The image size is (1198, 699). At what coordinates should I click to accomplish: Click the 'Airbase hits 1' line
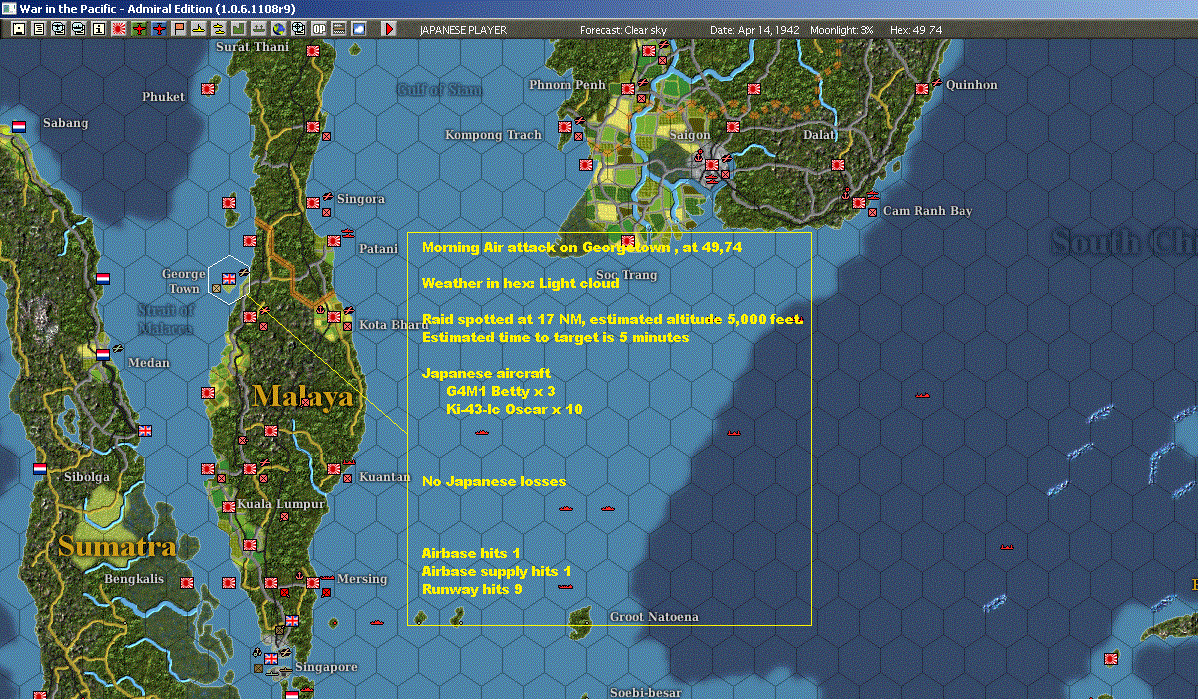click(x=471, y=553)
